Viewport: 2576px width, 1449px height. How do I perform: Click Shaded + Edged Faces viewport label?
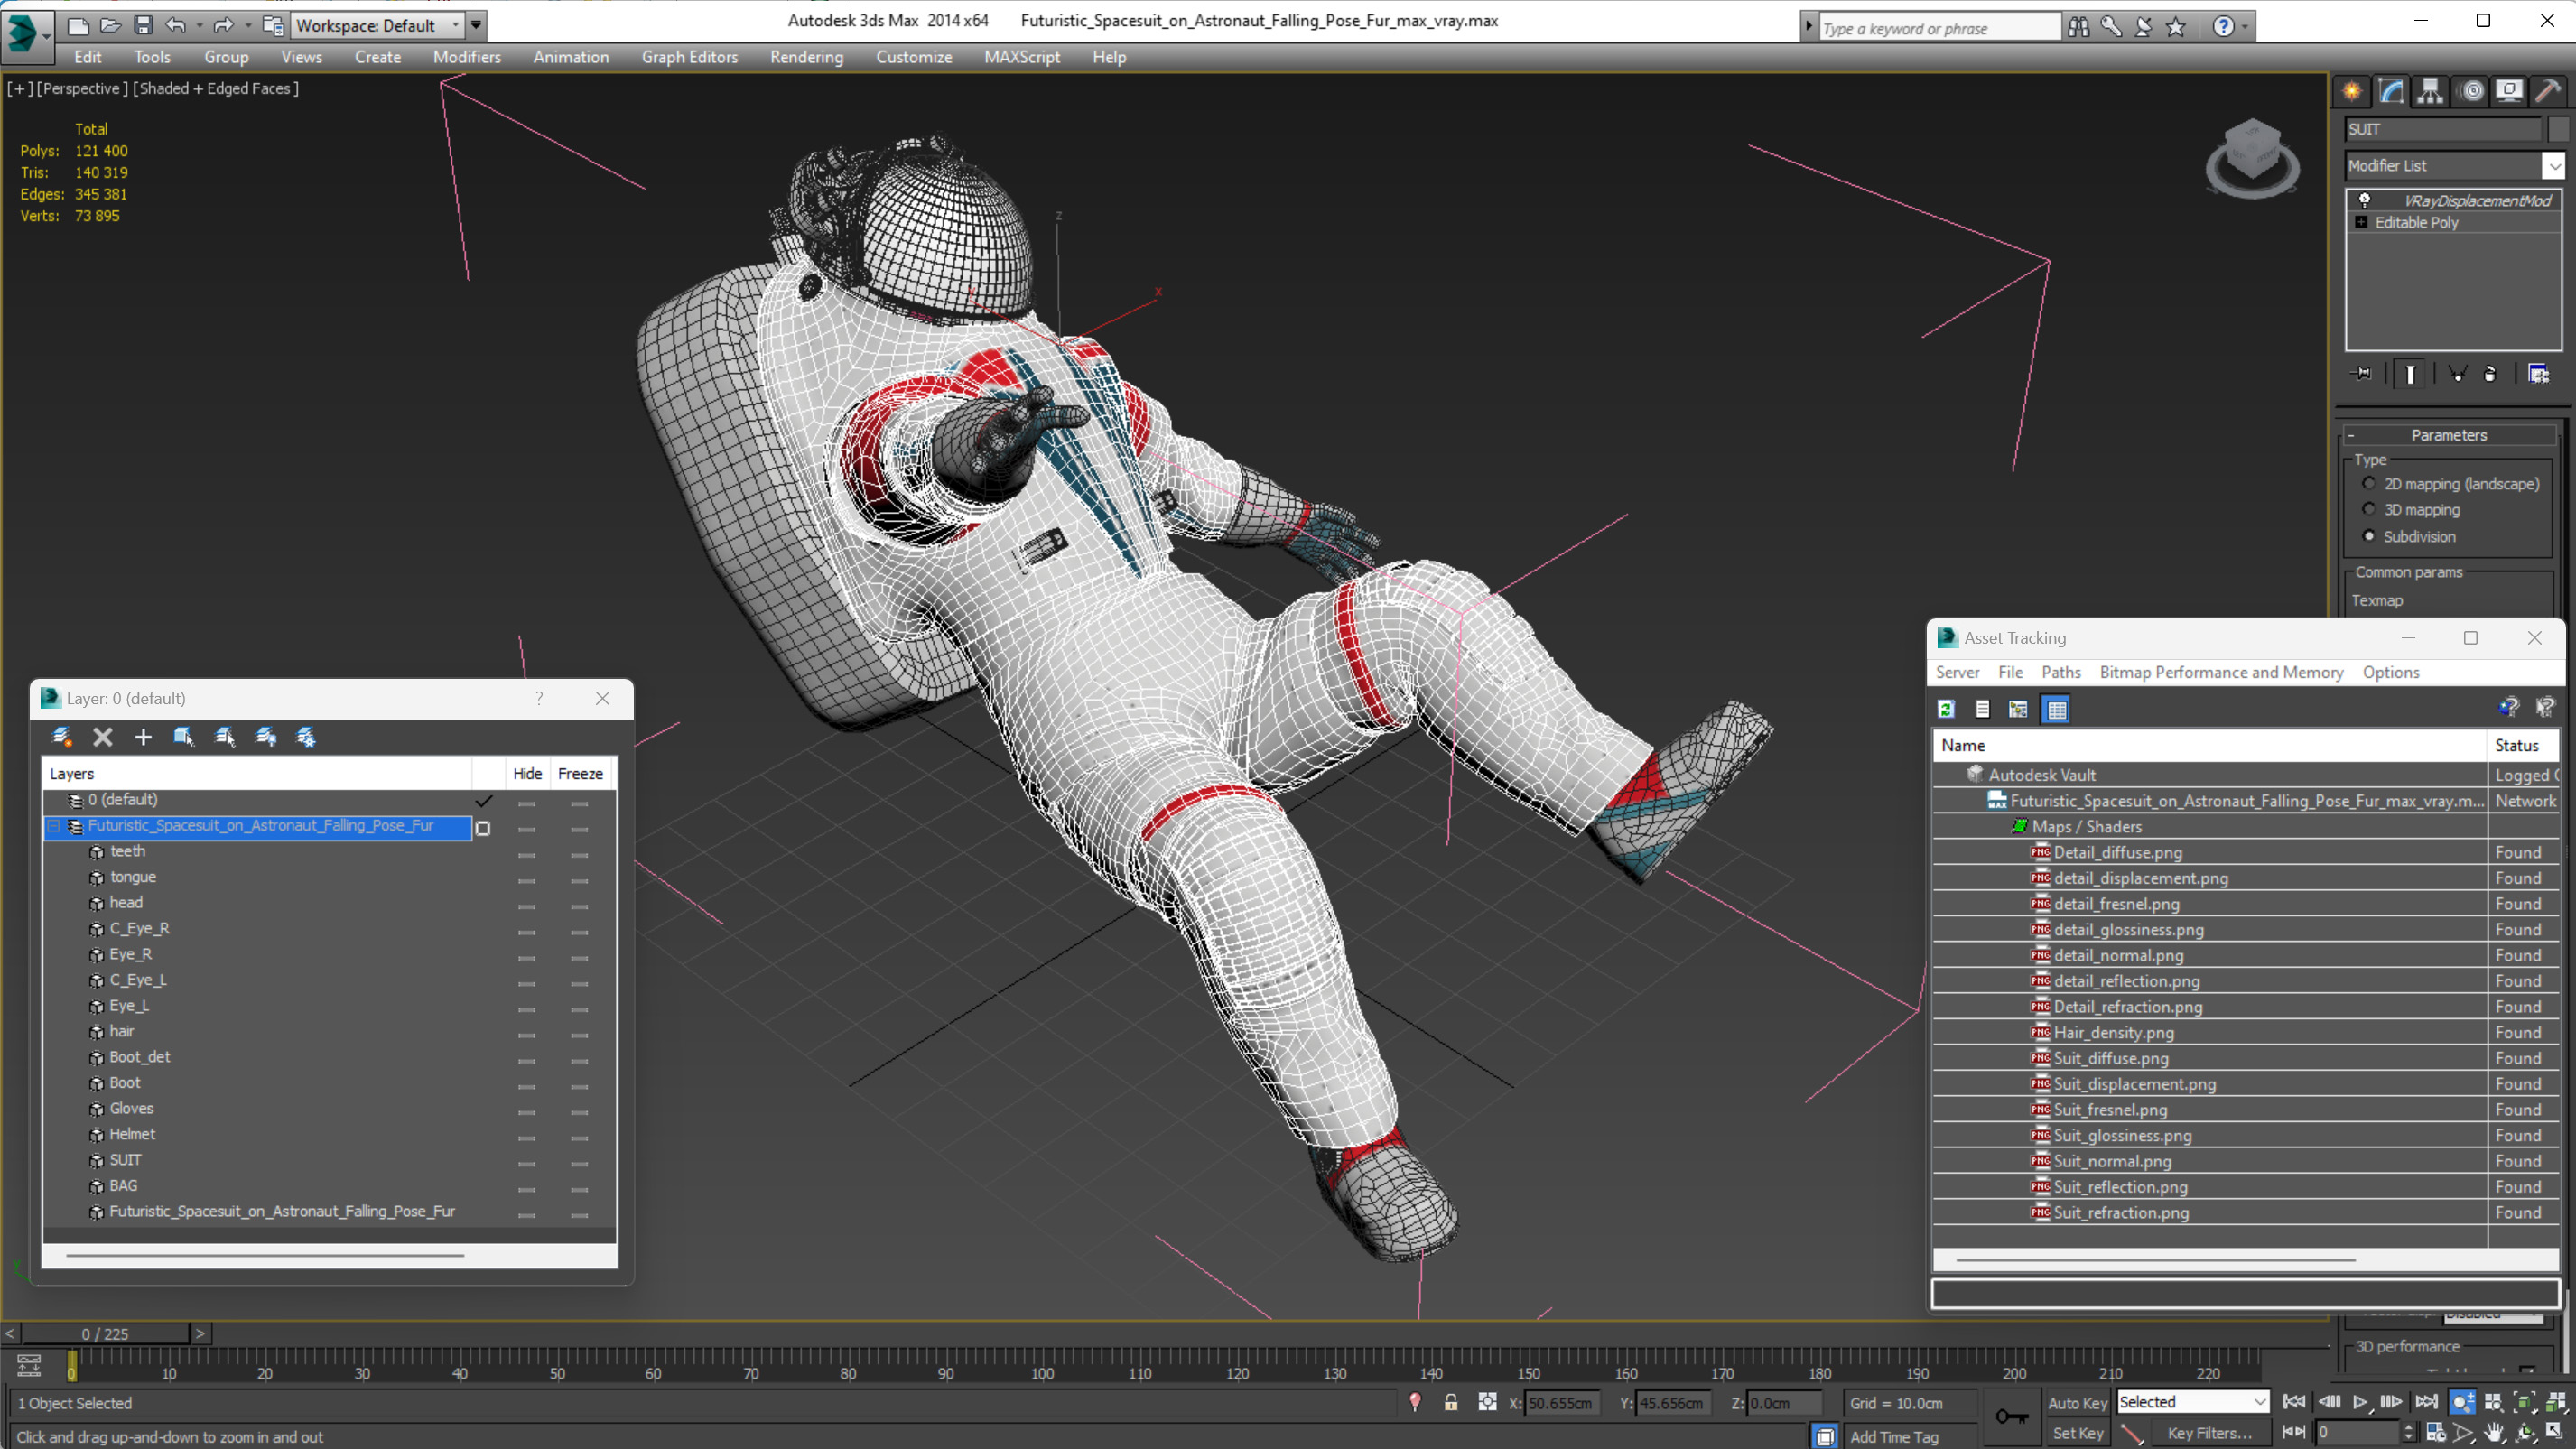[215, 88]
